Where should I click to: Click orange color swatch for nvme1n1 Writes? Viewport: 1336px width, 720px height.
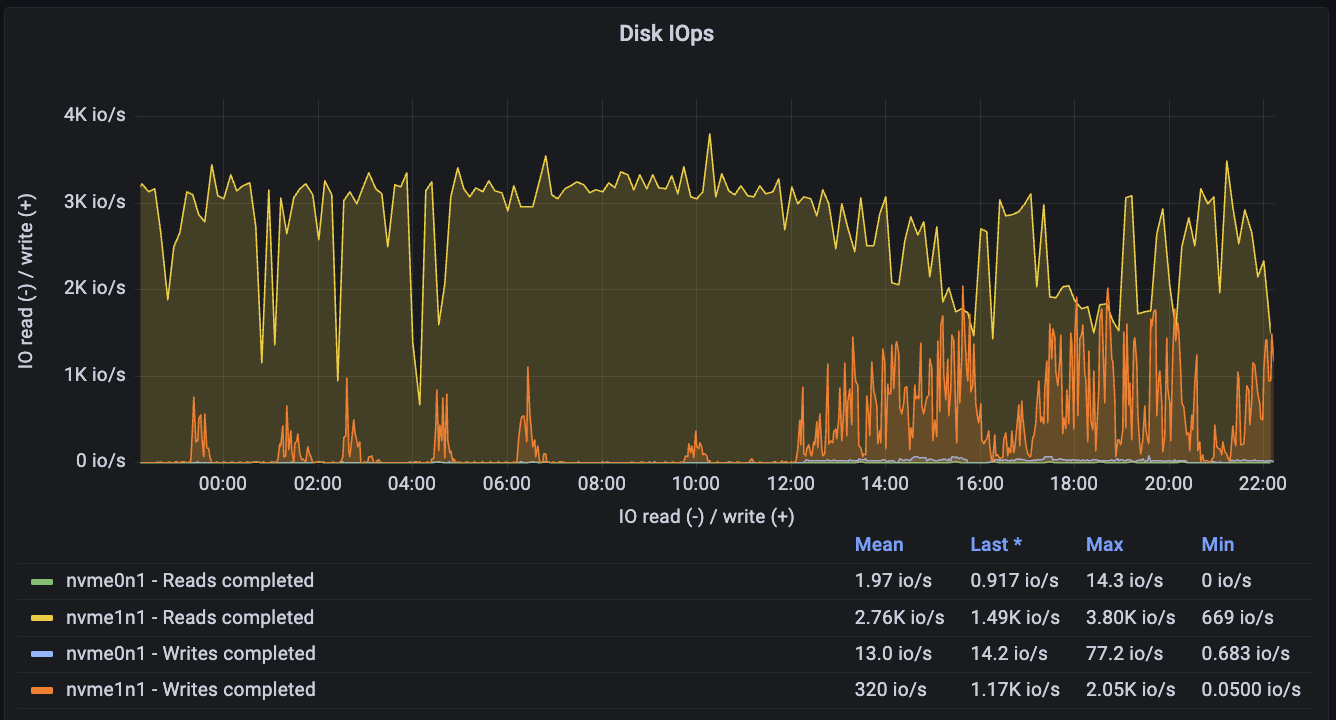click(41, 690)
